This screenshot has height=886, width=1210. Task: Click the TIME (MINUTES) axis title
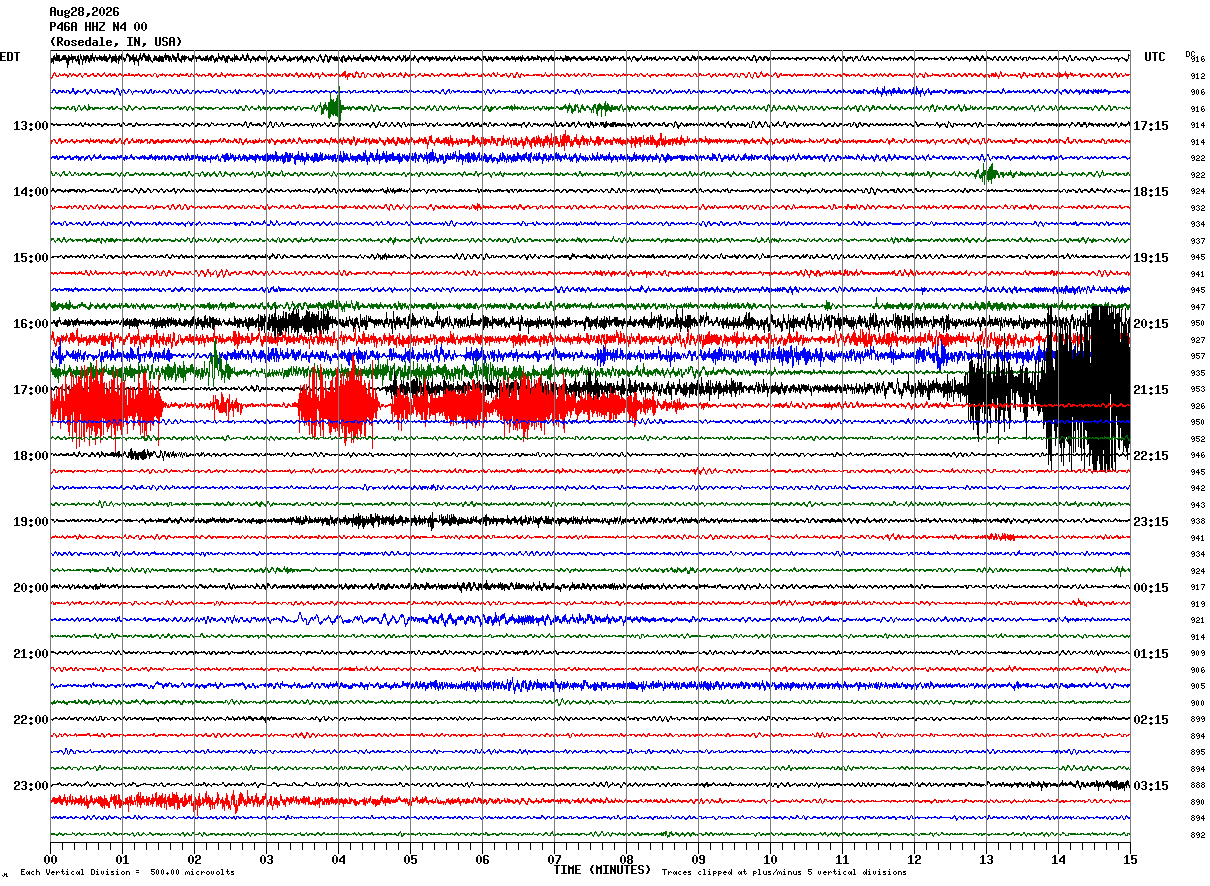click(x=602, y=870)
